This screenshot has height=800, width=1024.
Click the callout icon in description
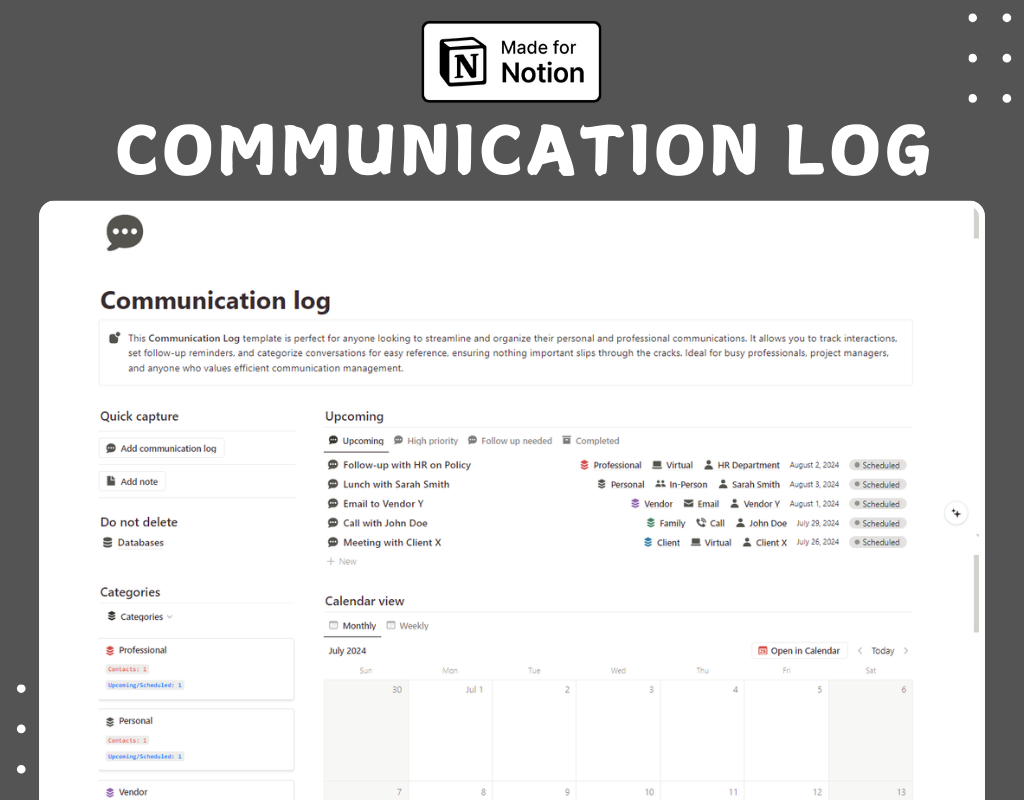pos(114,338)
